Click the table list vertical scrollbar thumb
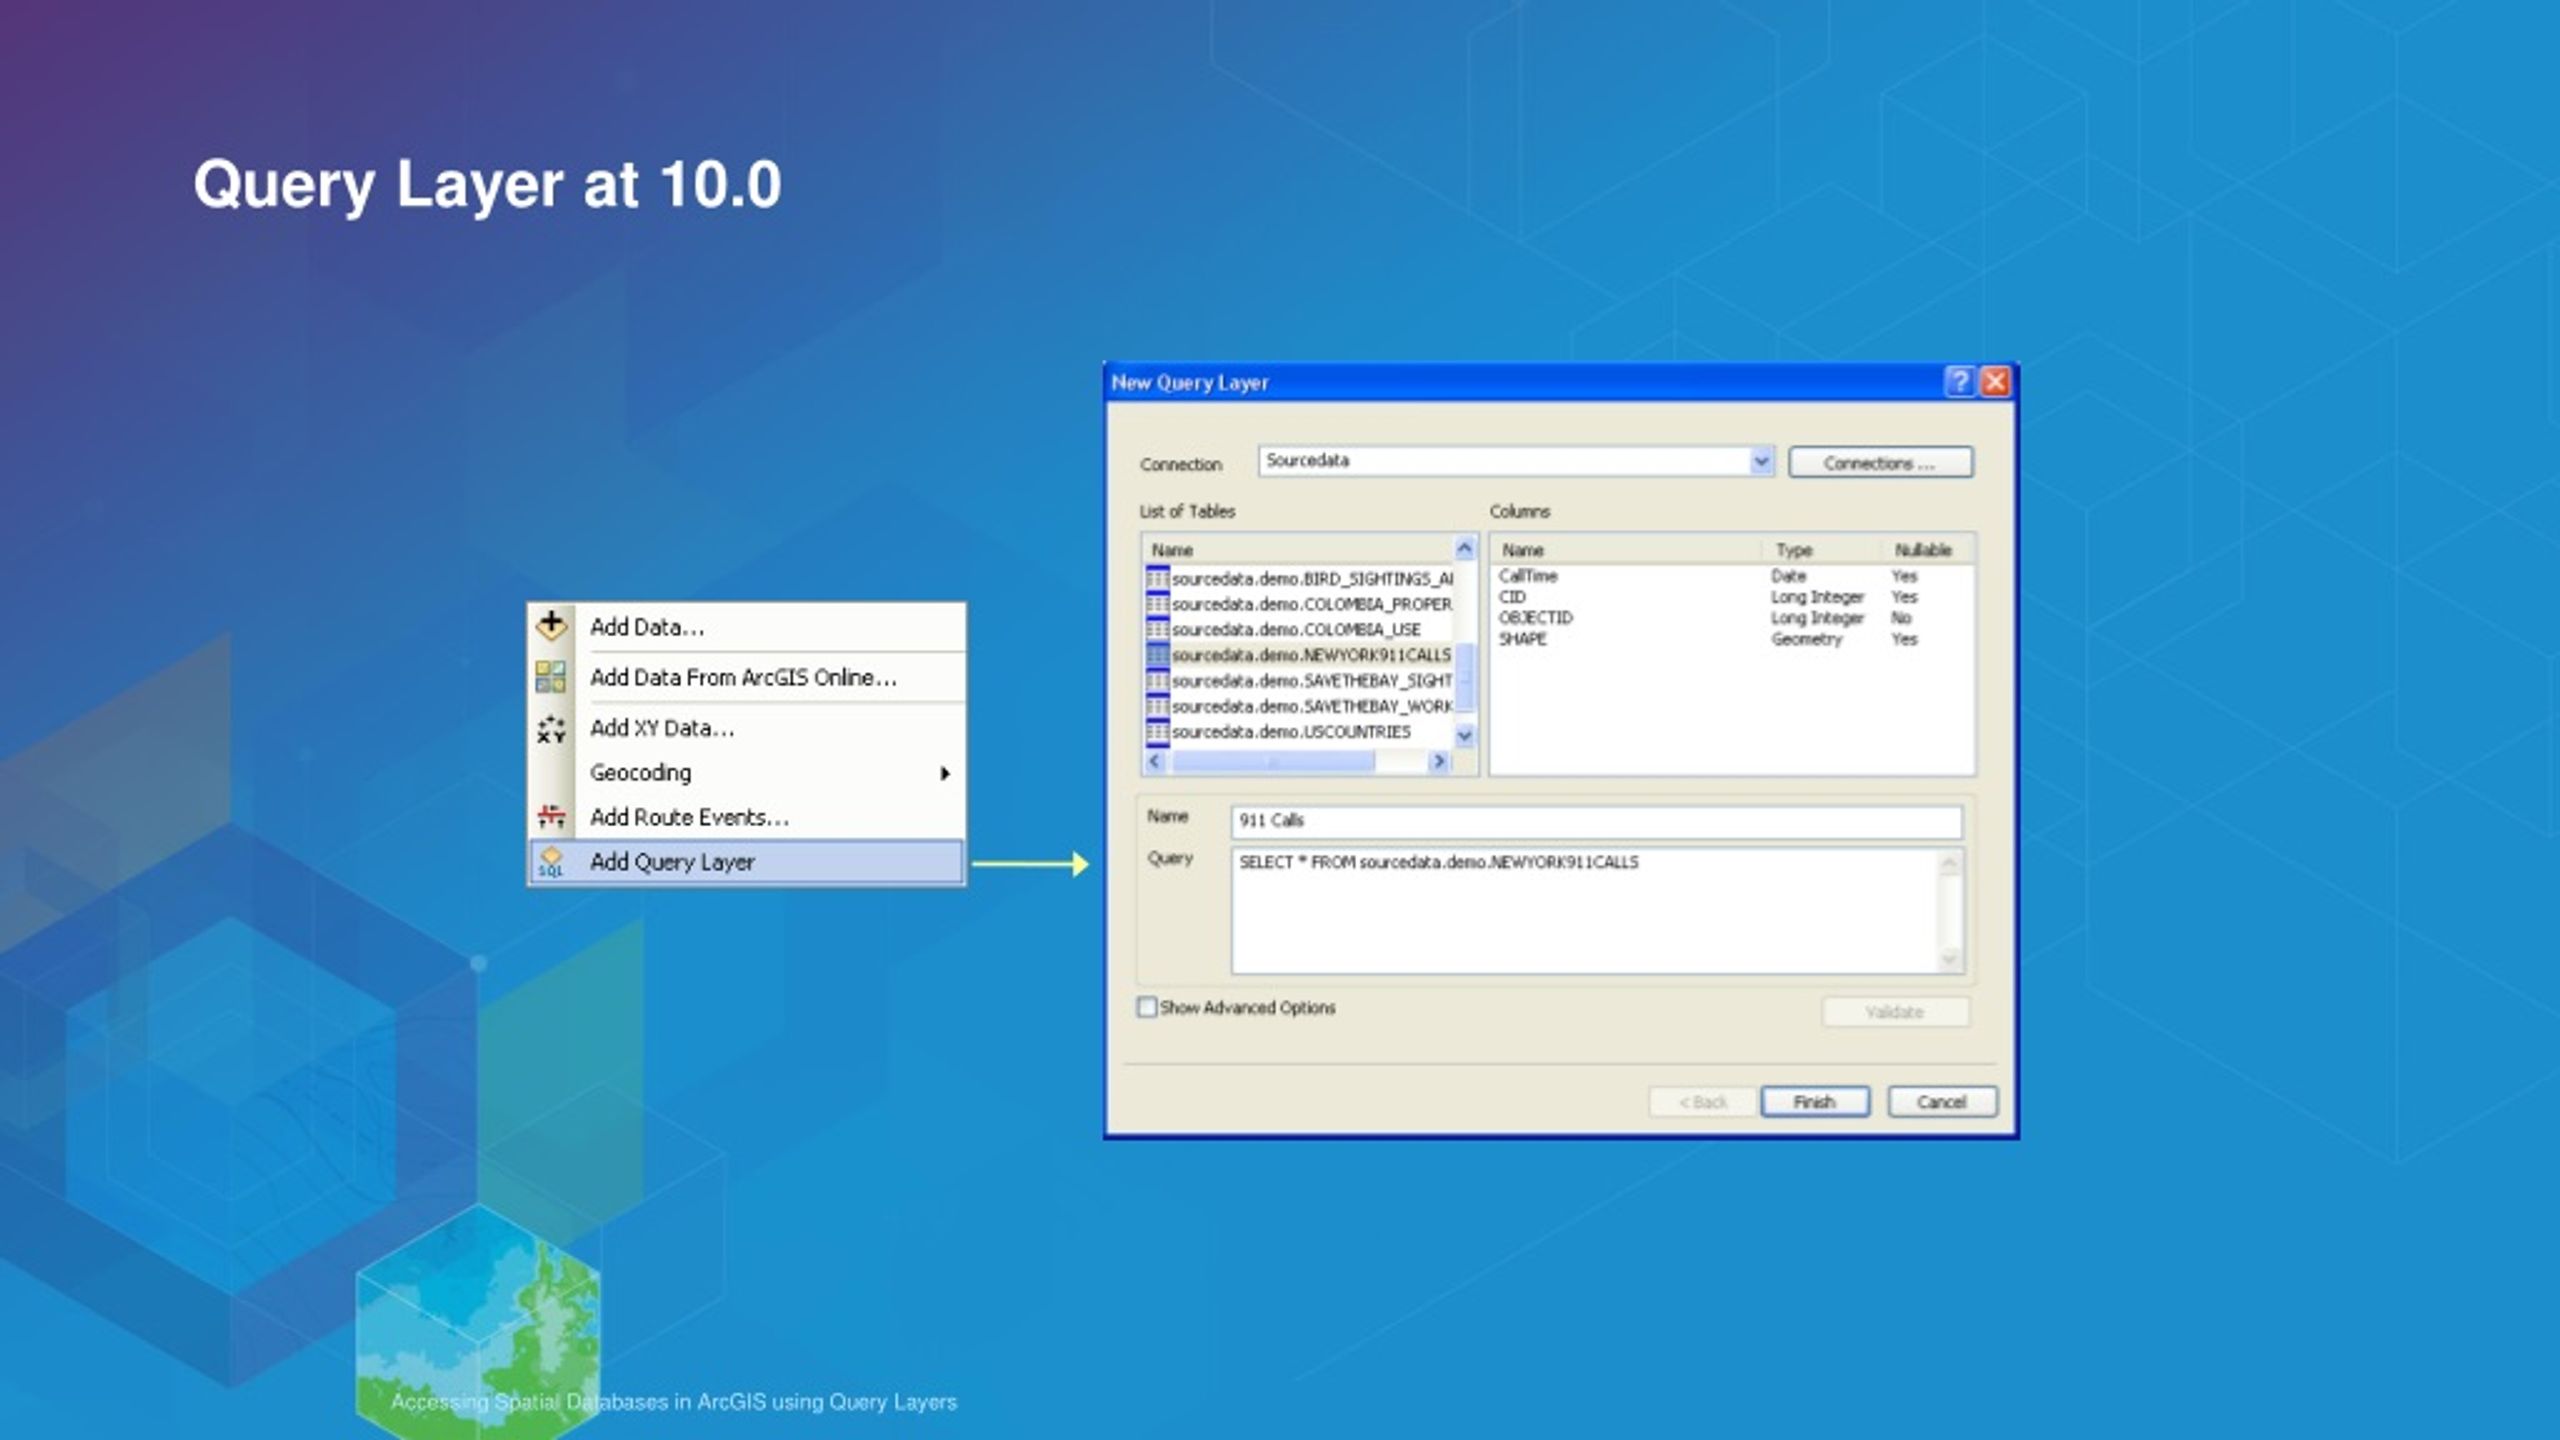This screenshot has width=2560, height=1440. 1465,678
